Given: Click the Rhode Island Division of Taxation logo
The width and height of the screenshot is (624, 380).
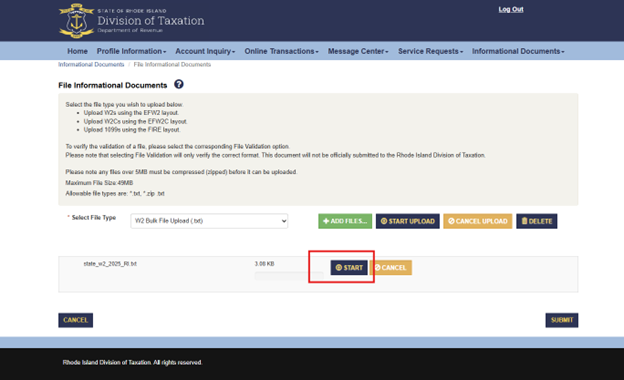Looking at the screenshot, I should coord(131,21).
